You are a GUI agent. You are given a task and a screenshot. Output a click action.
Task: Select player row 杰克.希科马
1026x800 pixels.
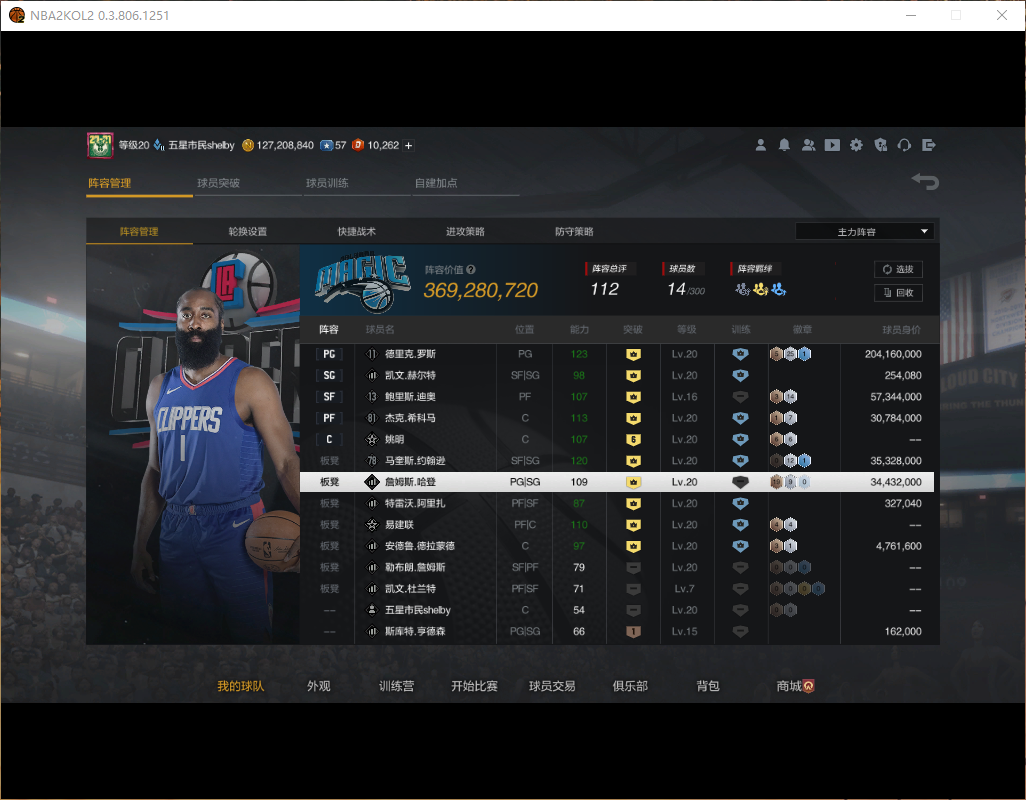click(x=617, y=418)
